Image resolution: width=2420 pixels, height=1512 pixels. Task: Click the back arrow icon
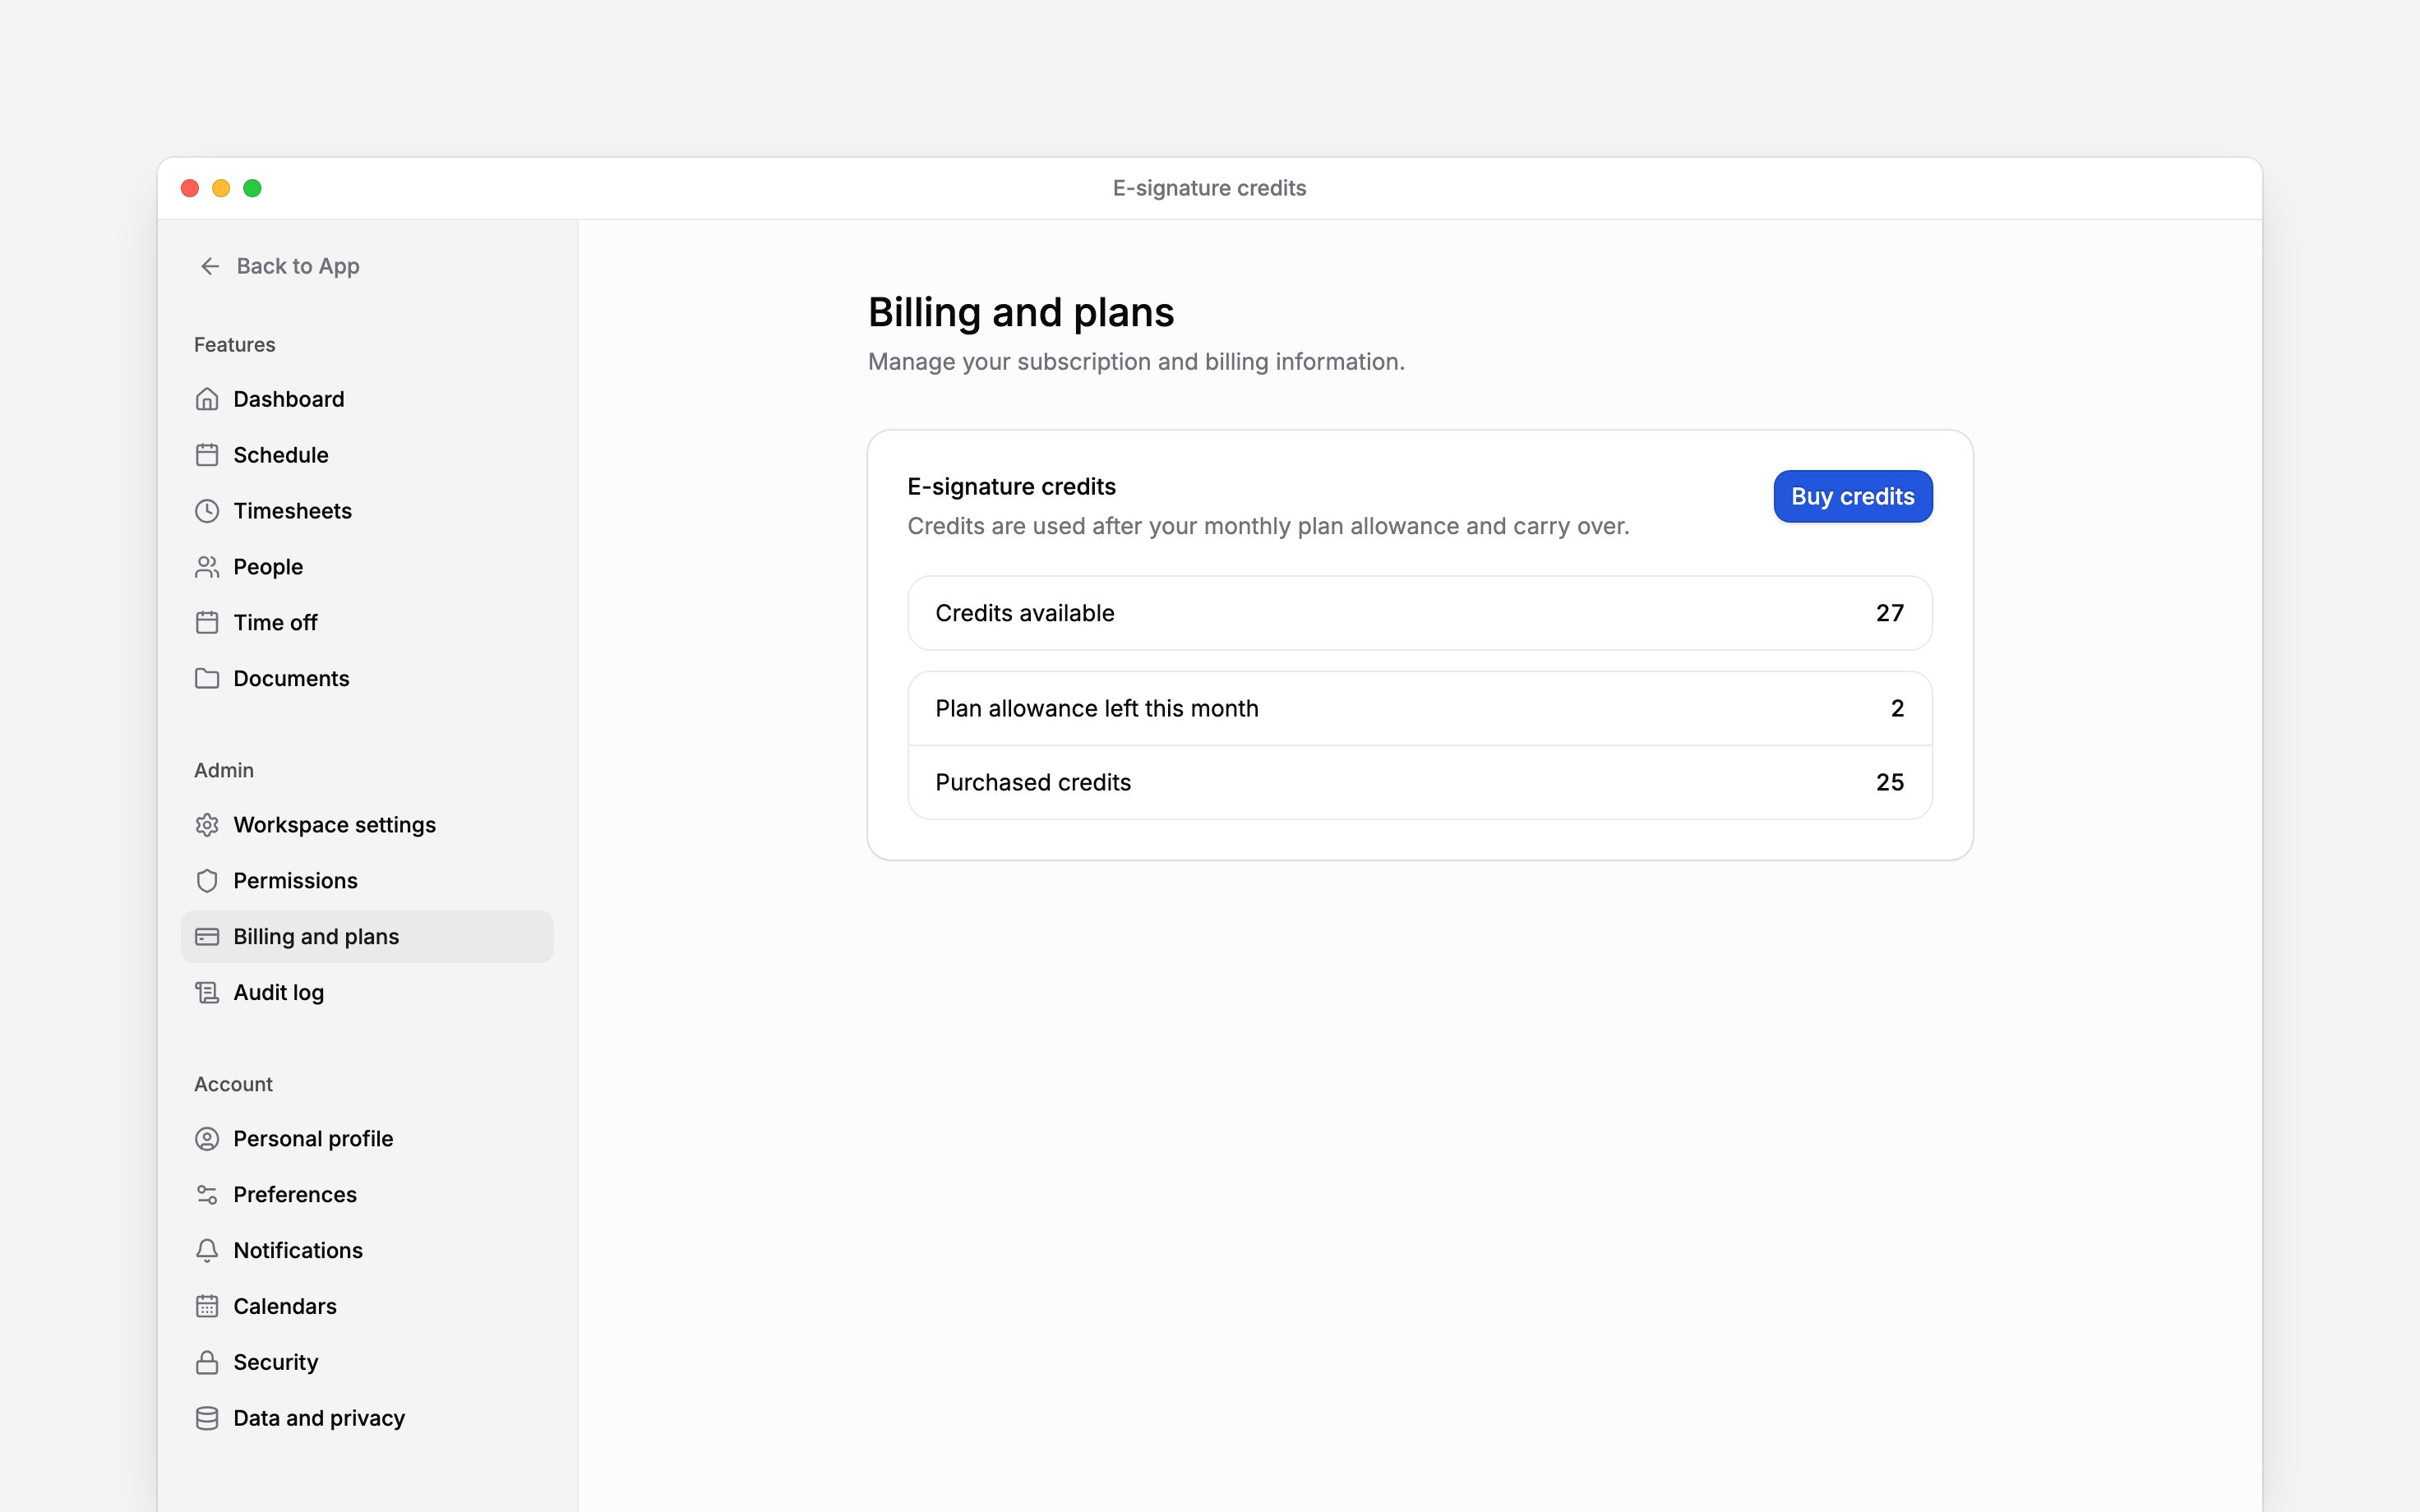[x=210, y=266]
